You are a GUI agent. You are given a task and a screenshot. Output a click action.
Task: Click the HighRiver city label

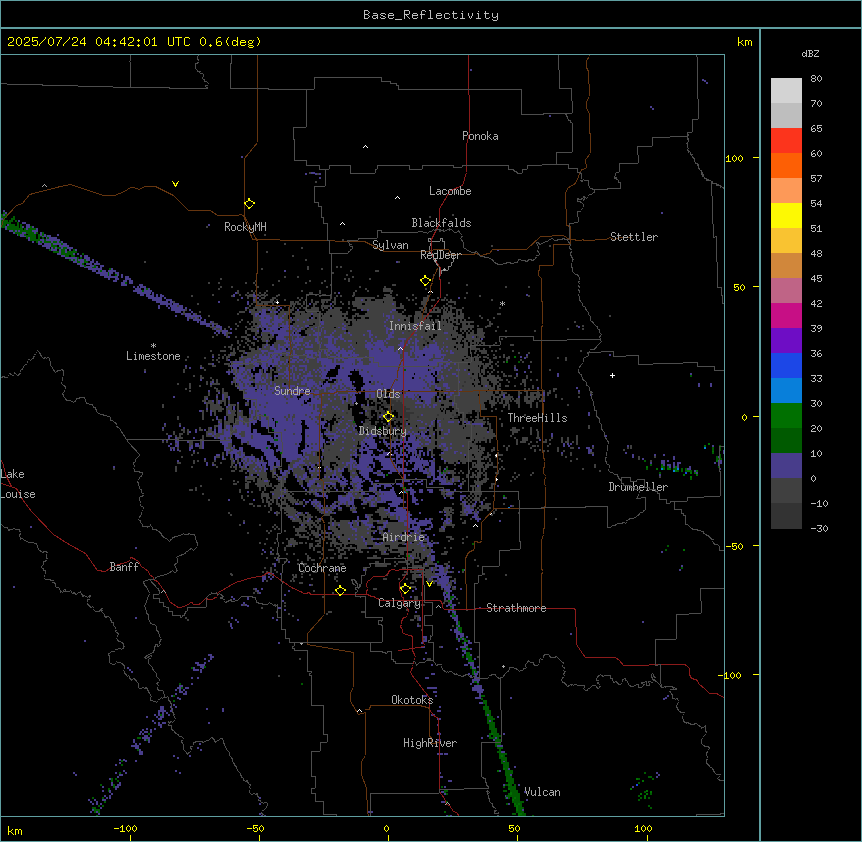430,743
